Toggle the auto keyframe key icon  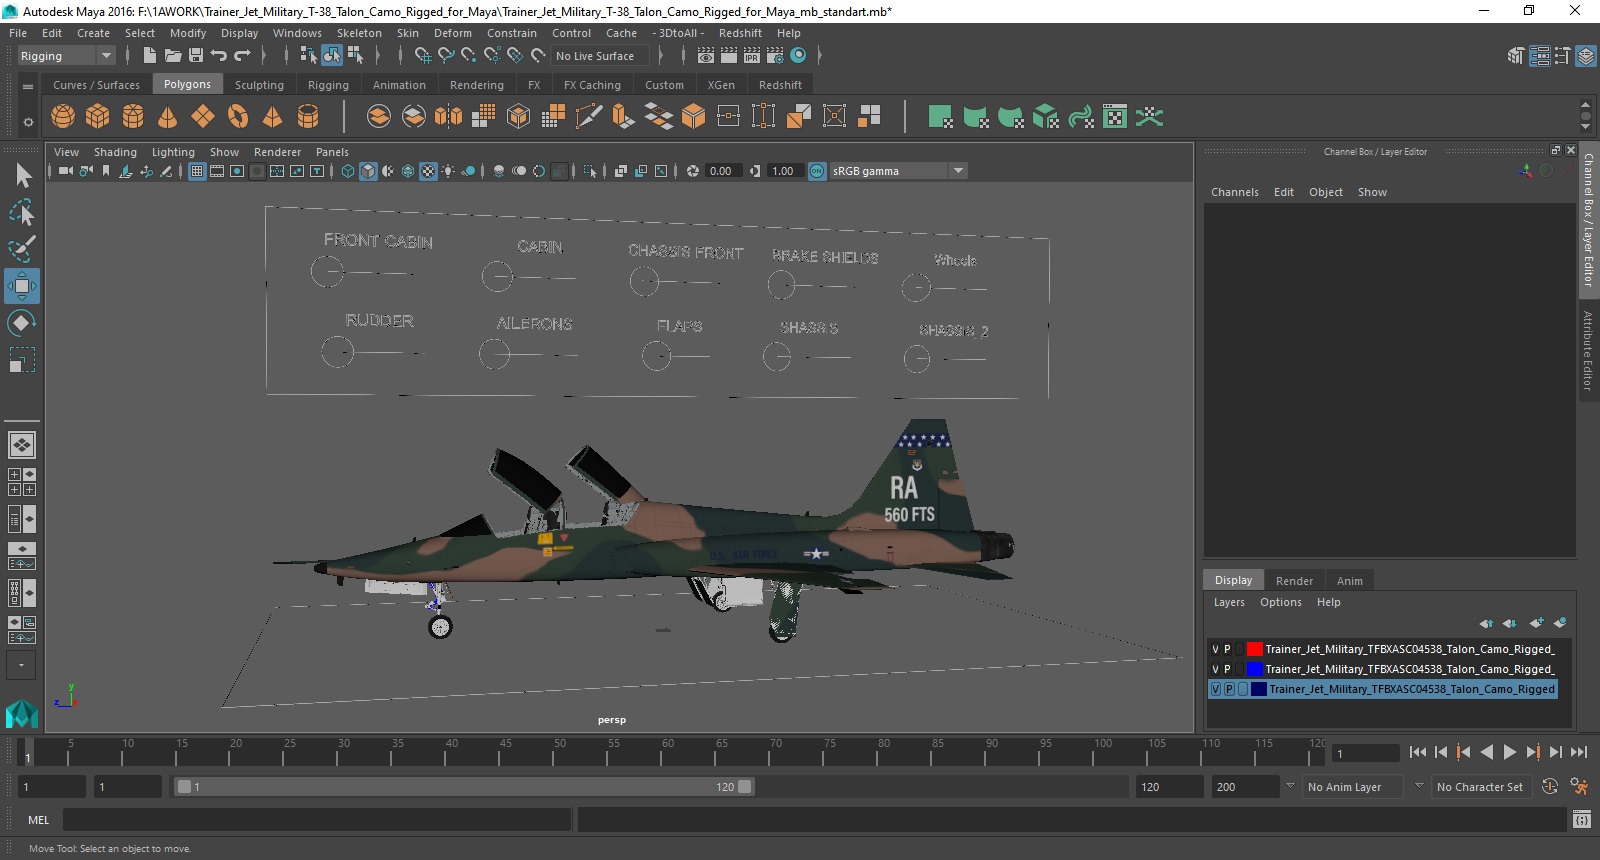(x=1550, y=787)
